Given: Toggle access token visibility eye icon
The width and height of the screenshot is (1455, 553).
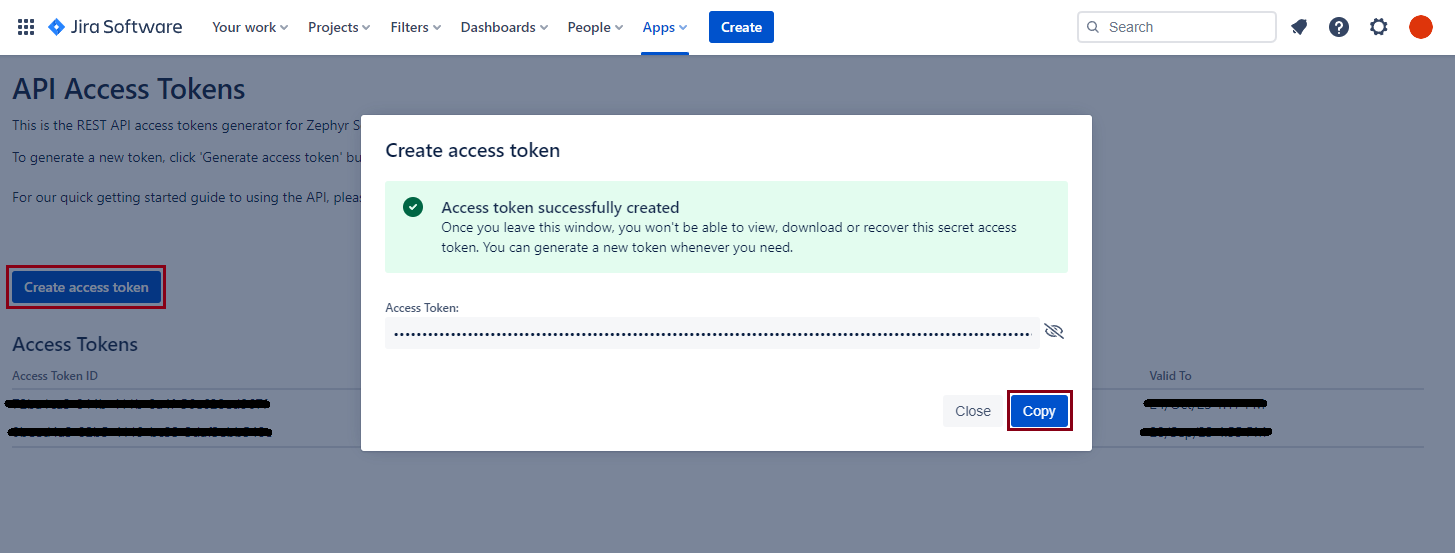Looking at the screenshot, I should tap(1054, 331).
